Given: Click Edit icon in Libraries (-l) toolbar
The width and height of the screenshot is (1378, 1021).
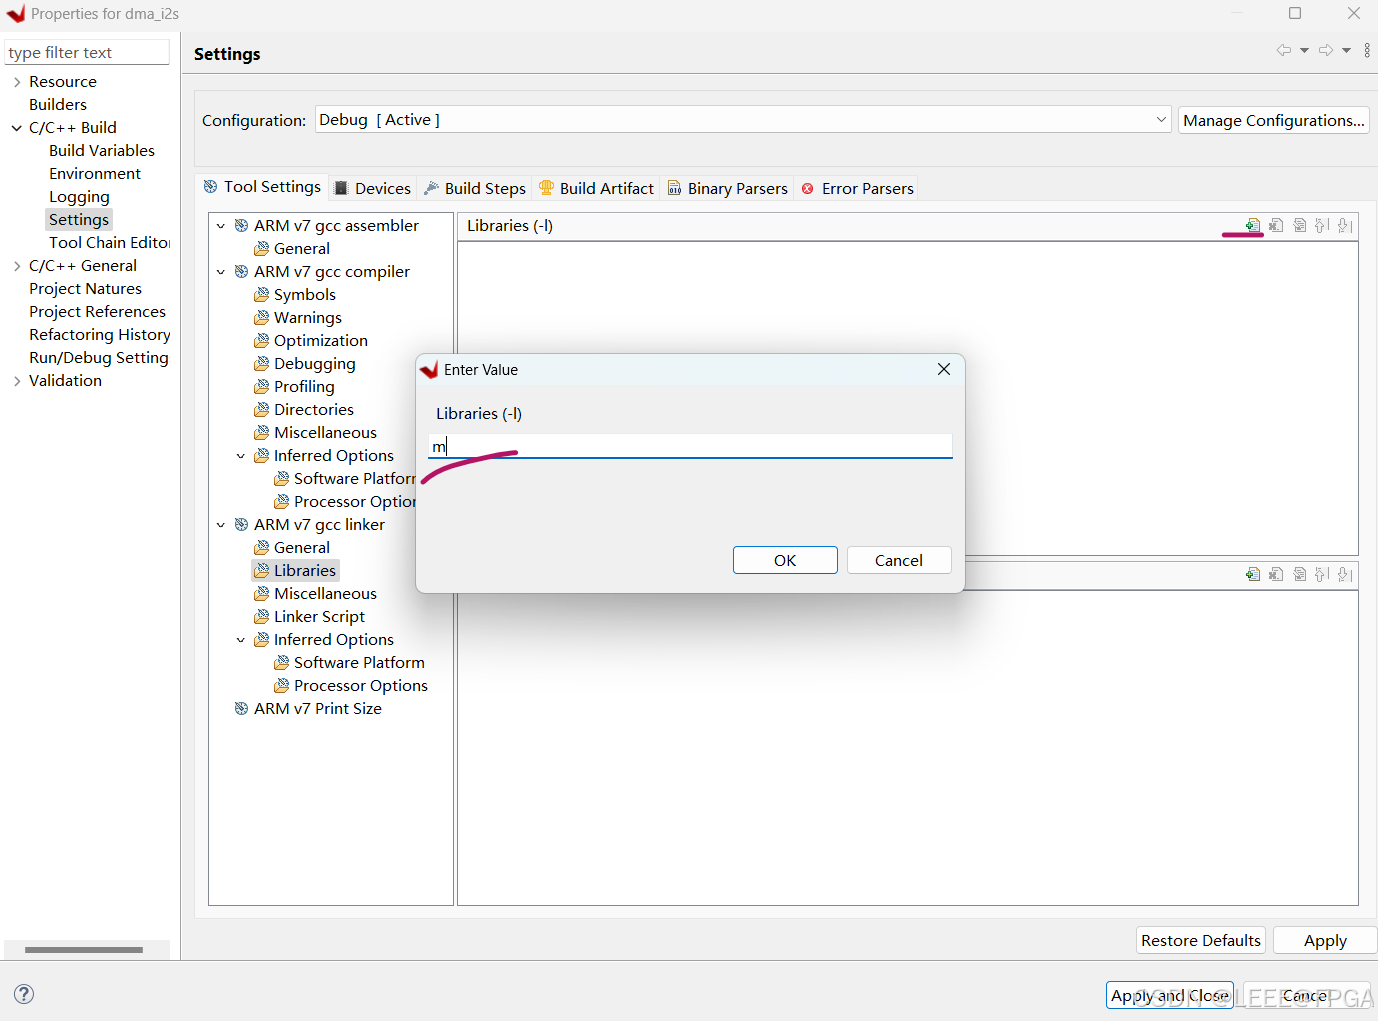Looking at the screenshot, I should (x=1299, y=225).
